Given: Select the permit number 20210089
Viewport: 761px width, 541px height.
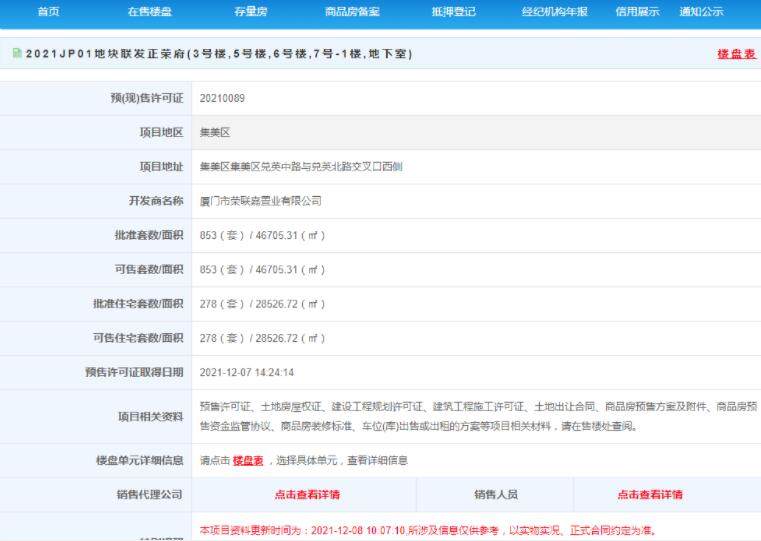Looking at the screenshot, I should [x=222, y=98].
